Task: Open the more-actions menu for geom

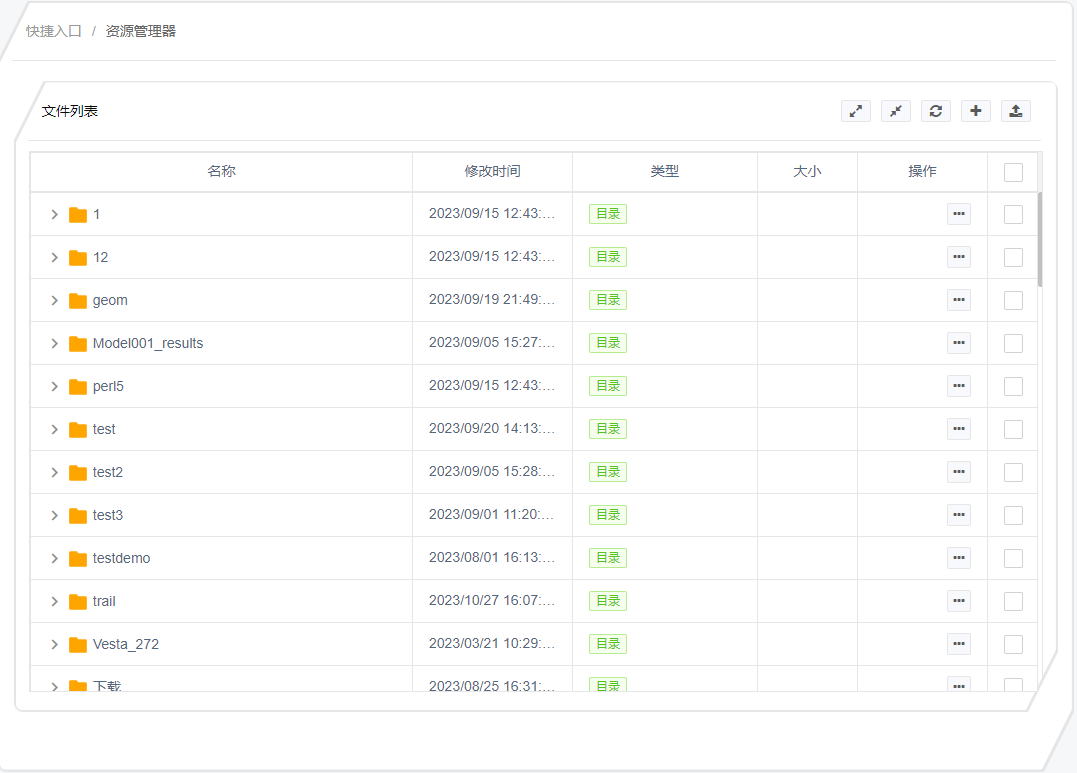Action: 959,300
